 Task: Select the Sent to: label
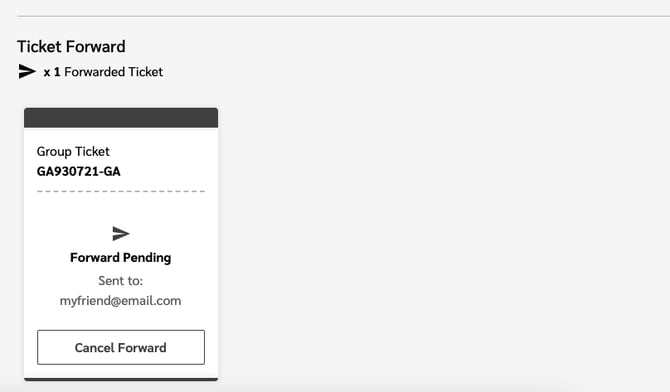120,280
